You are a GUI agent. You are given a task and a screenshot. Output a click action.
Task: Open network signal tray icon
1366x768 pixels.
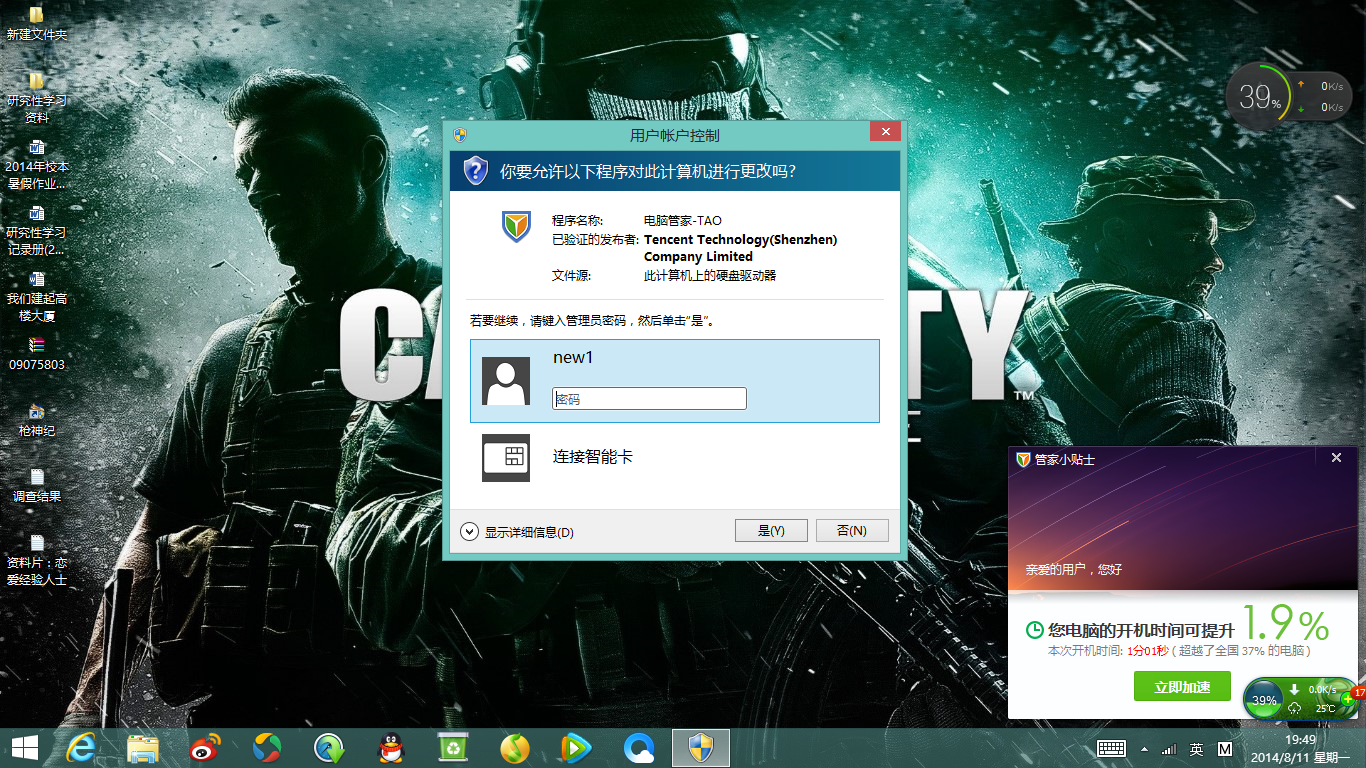click(x=1168, y=748)
